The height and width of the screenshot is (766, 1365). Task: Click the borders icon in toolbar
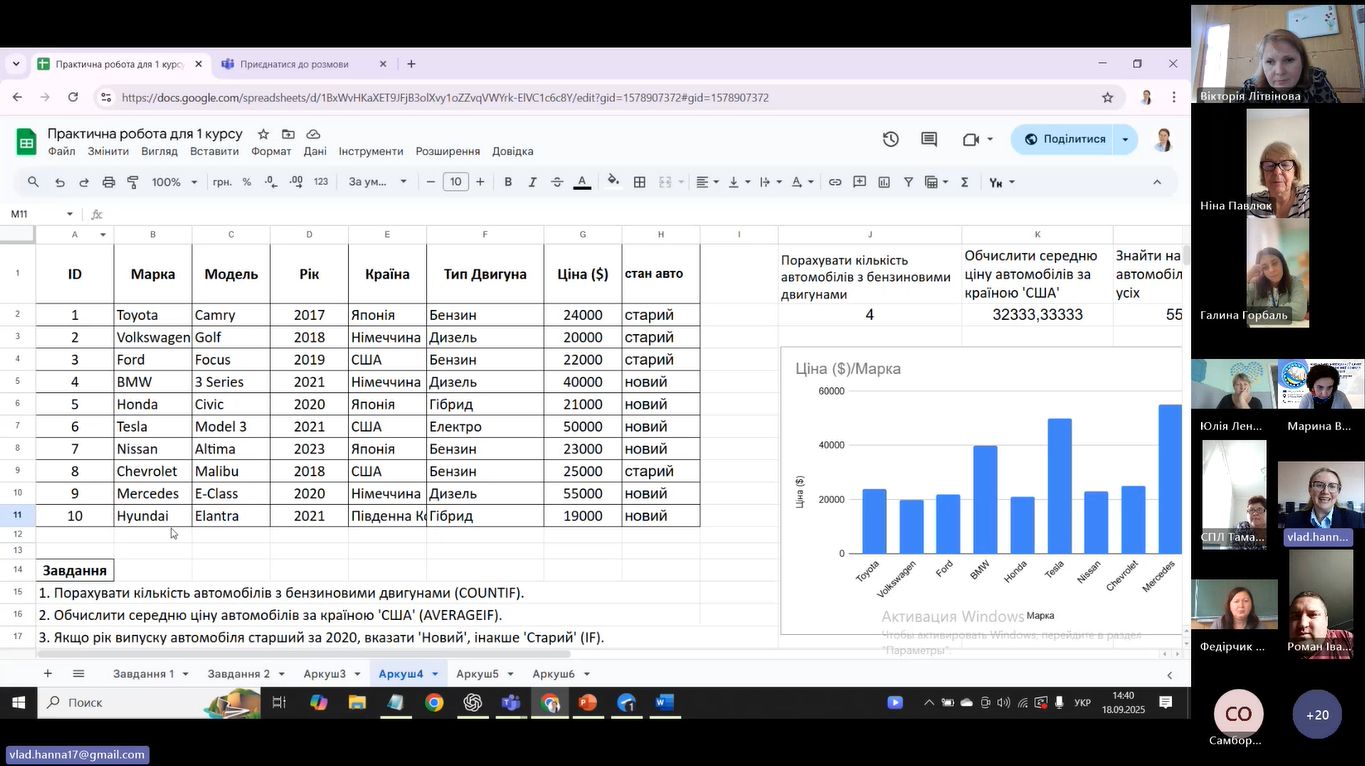click(x=640, y=182)
